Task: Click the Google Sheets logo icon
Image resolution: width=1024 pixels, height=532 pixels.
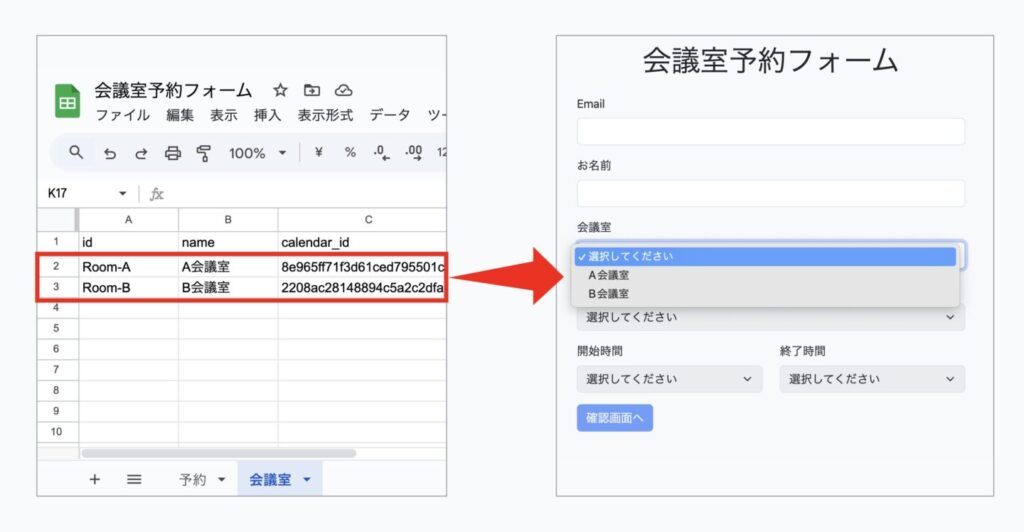Action: [x=67, y=101]
